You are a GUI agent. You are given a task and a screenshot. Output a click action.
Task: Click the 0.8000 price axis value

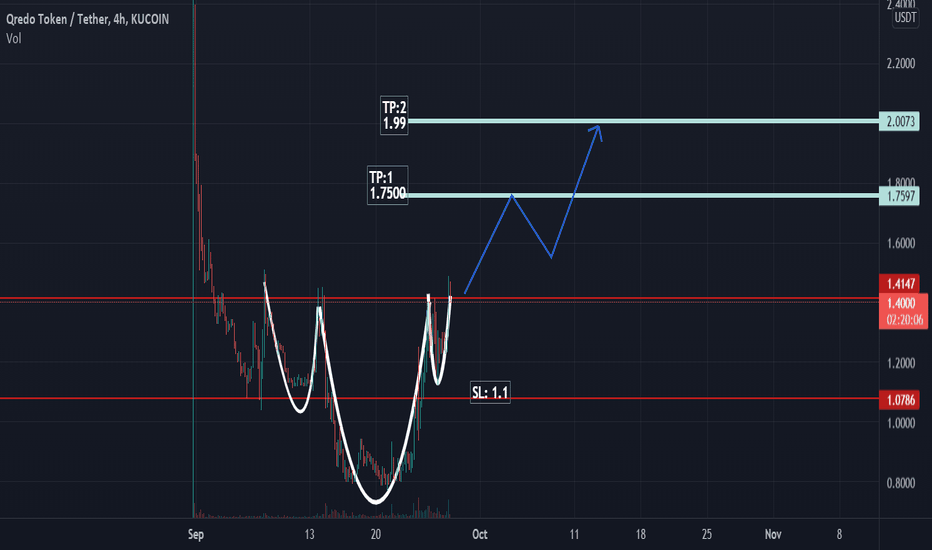(x=900, y=483)
